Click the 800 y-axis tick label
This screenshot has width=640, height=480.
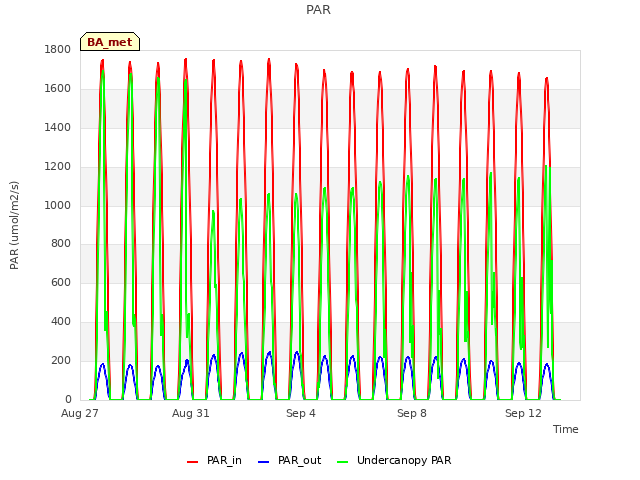click(x=61, y=244)
